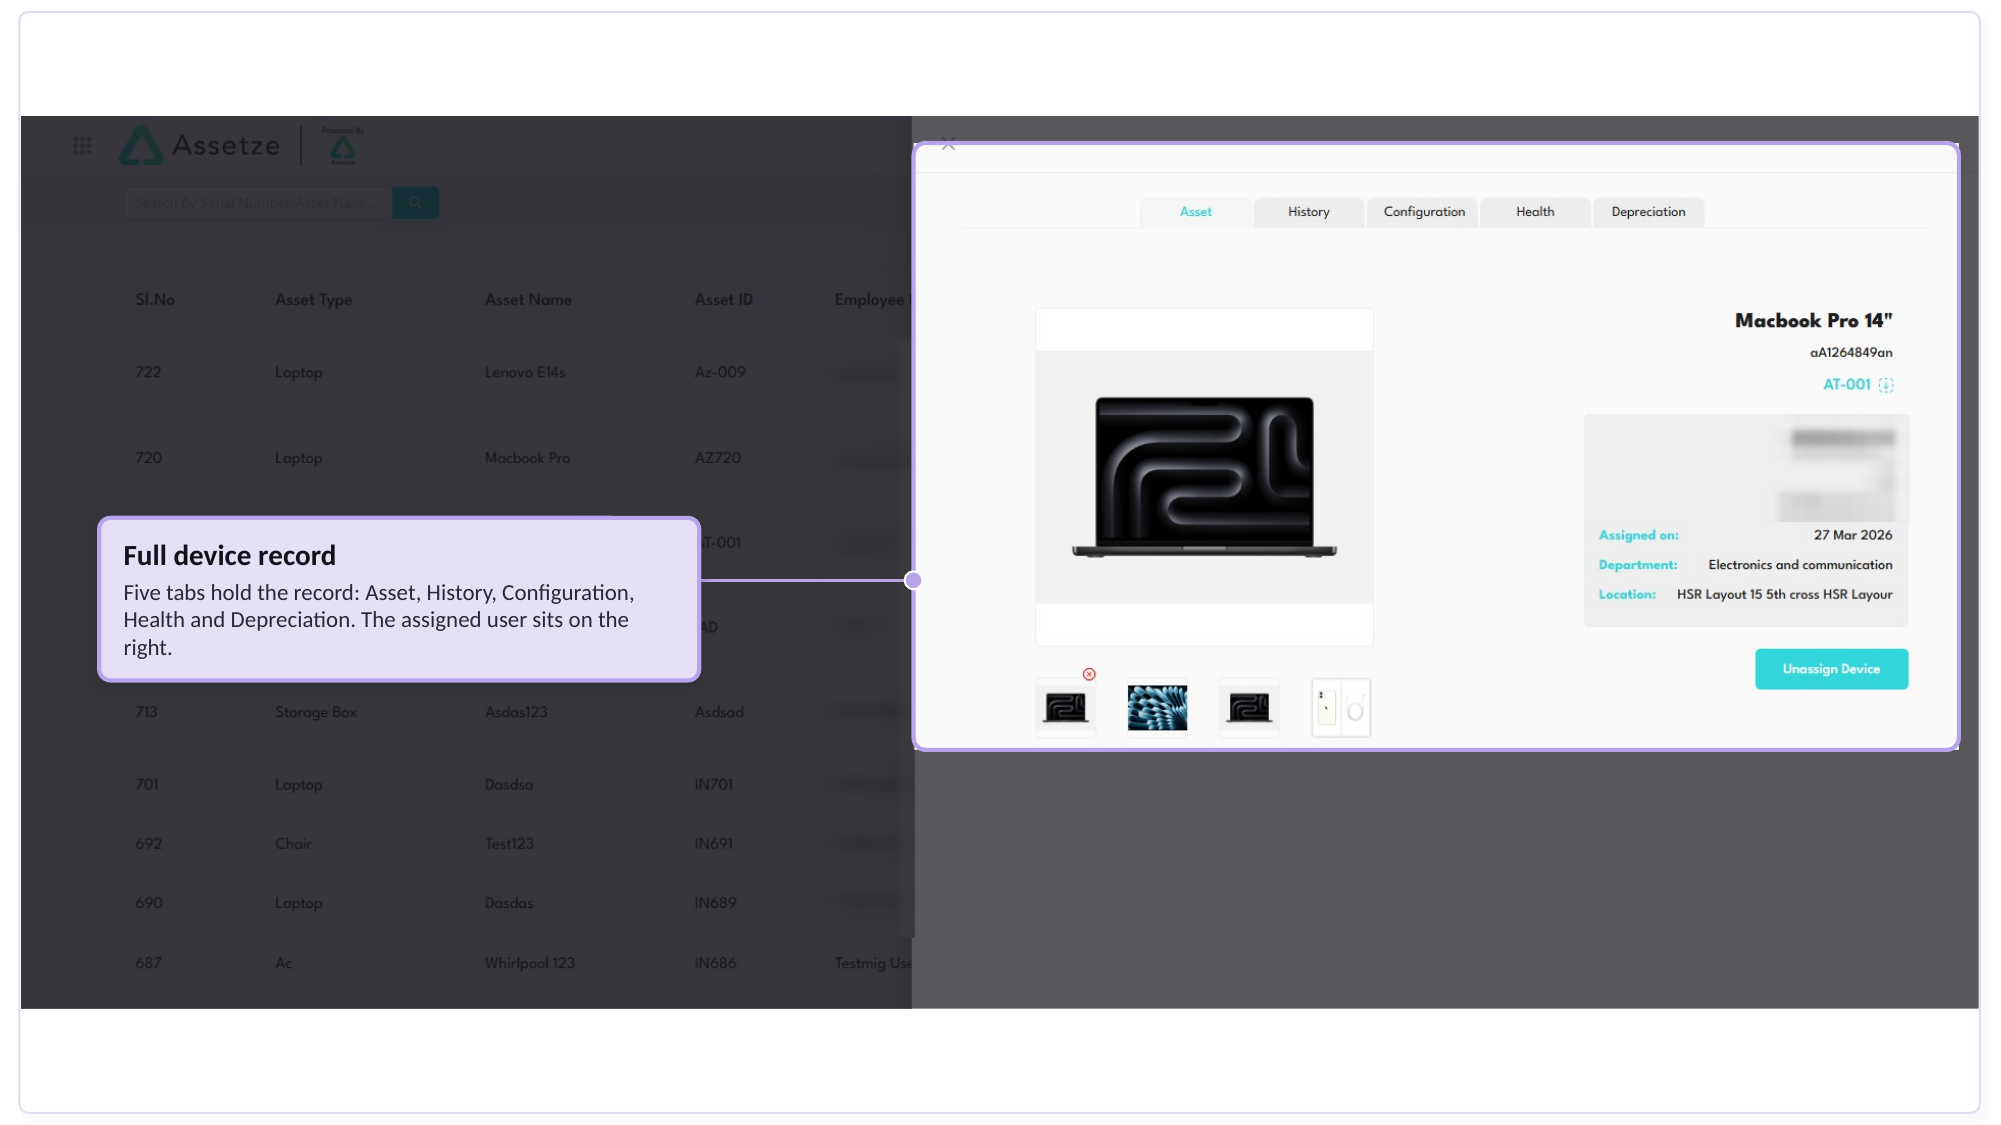
Task: Click the 27 Mar 2026 assigned date
Action: point(1853,536)
